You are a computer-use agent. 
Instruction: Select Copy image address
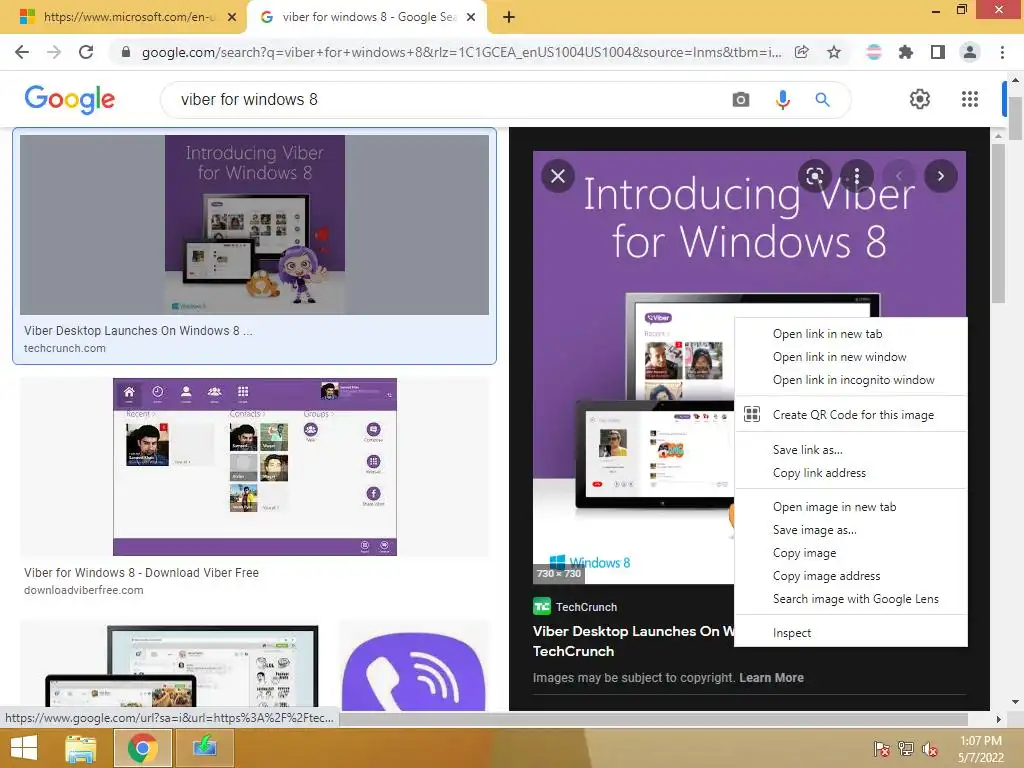[x=850, y=575]
